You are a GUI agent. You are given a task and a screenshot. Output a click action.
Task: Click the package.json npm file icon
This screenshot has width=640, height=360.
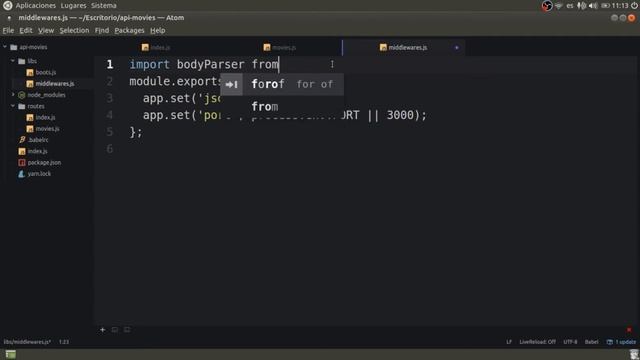22,162
